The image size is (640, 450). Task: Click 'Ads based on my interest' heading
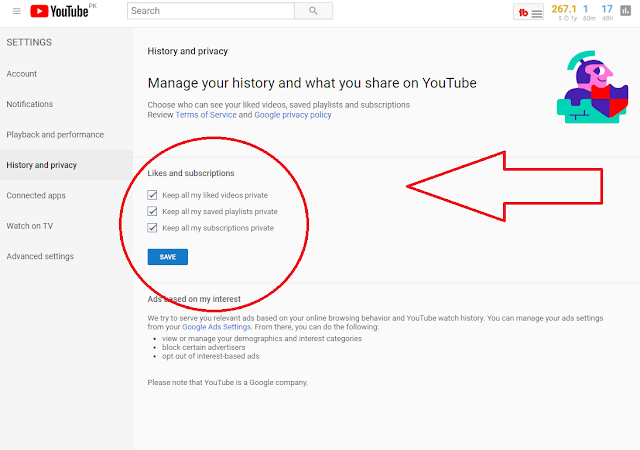pyautogui.click(x=194, y=299)
